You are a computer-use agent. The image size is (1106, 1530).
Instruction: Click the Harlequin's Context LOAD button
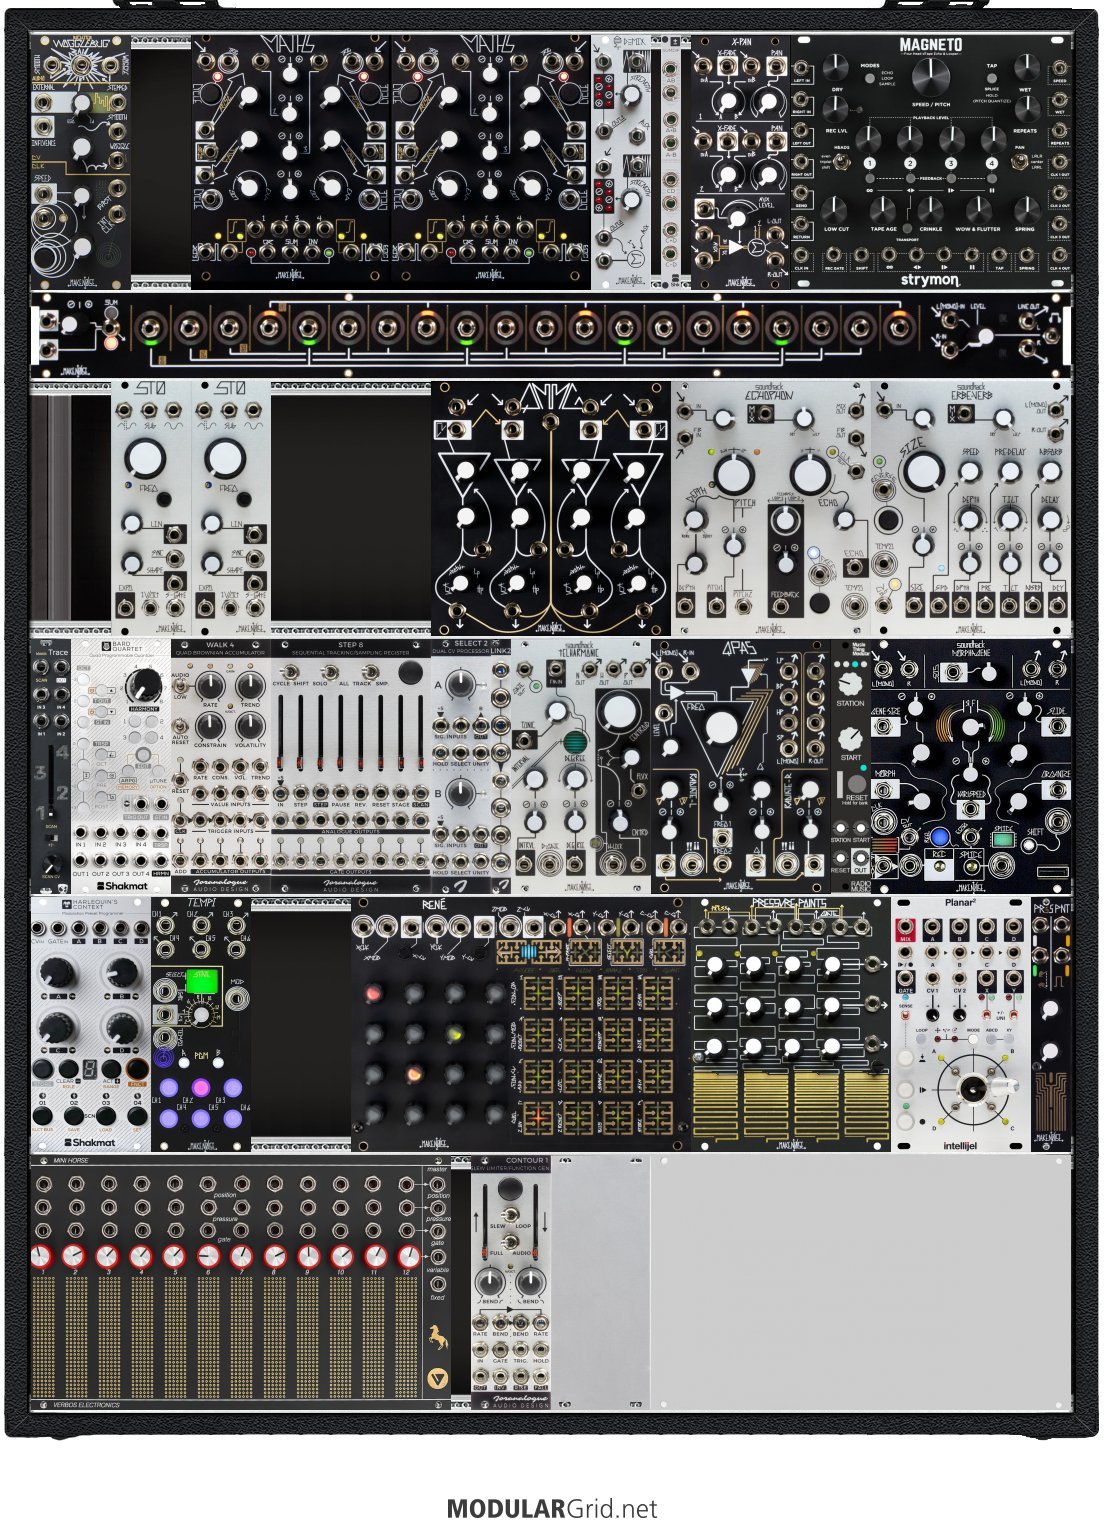coord(104,1114)
